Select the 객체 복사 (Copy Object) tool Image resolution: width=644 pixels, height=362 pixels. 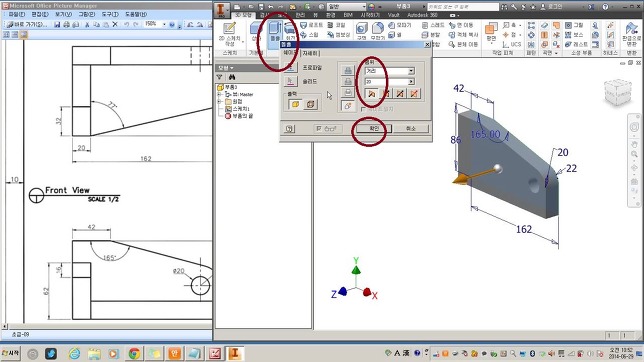click(x=463, y=35)
